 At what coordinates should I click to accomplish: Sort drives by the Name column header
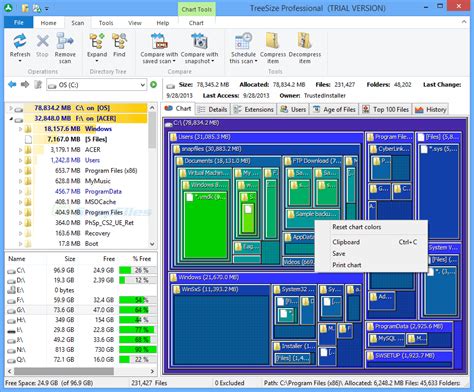click(x=17, y=259)
